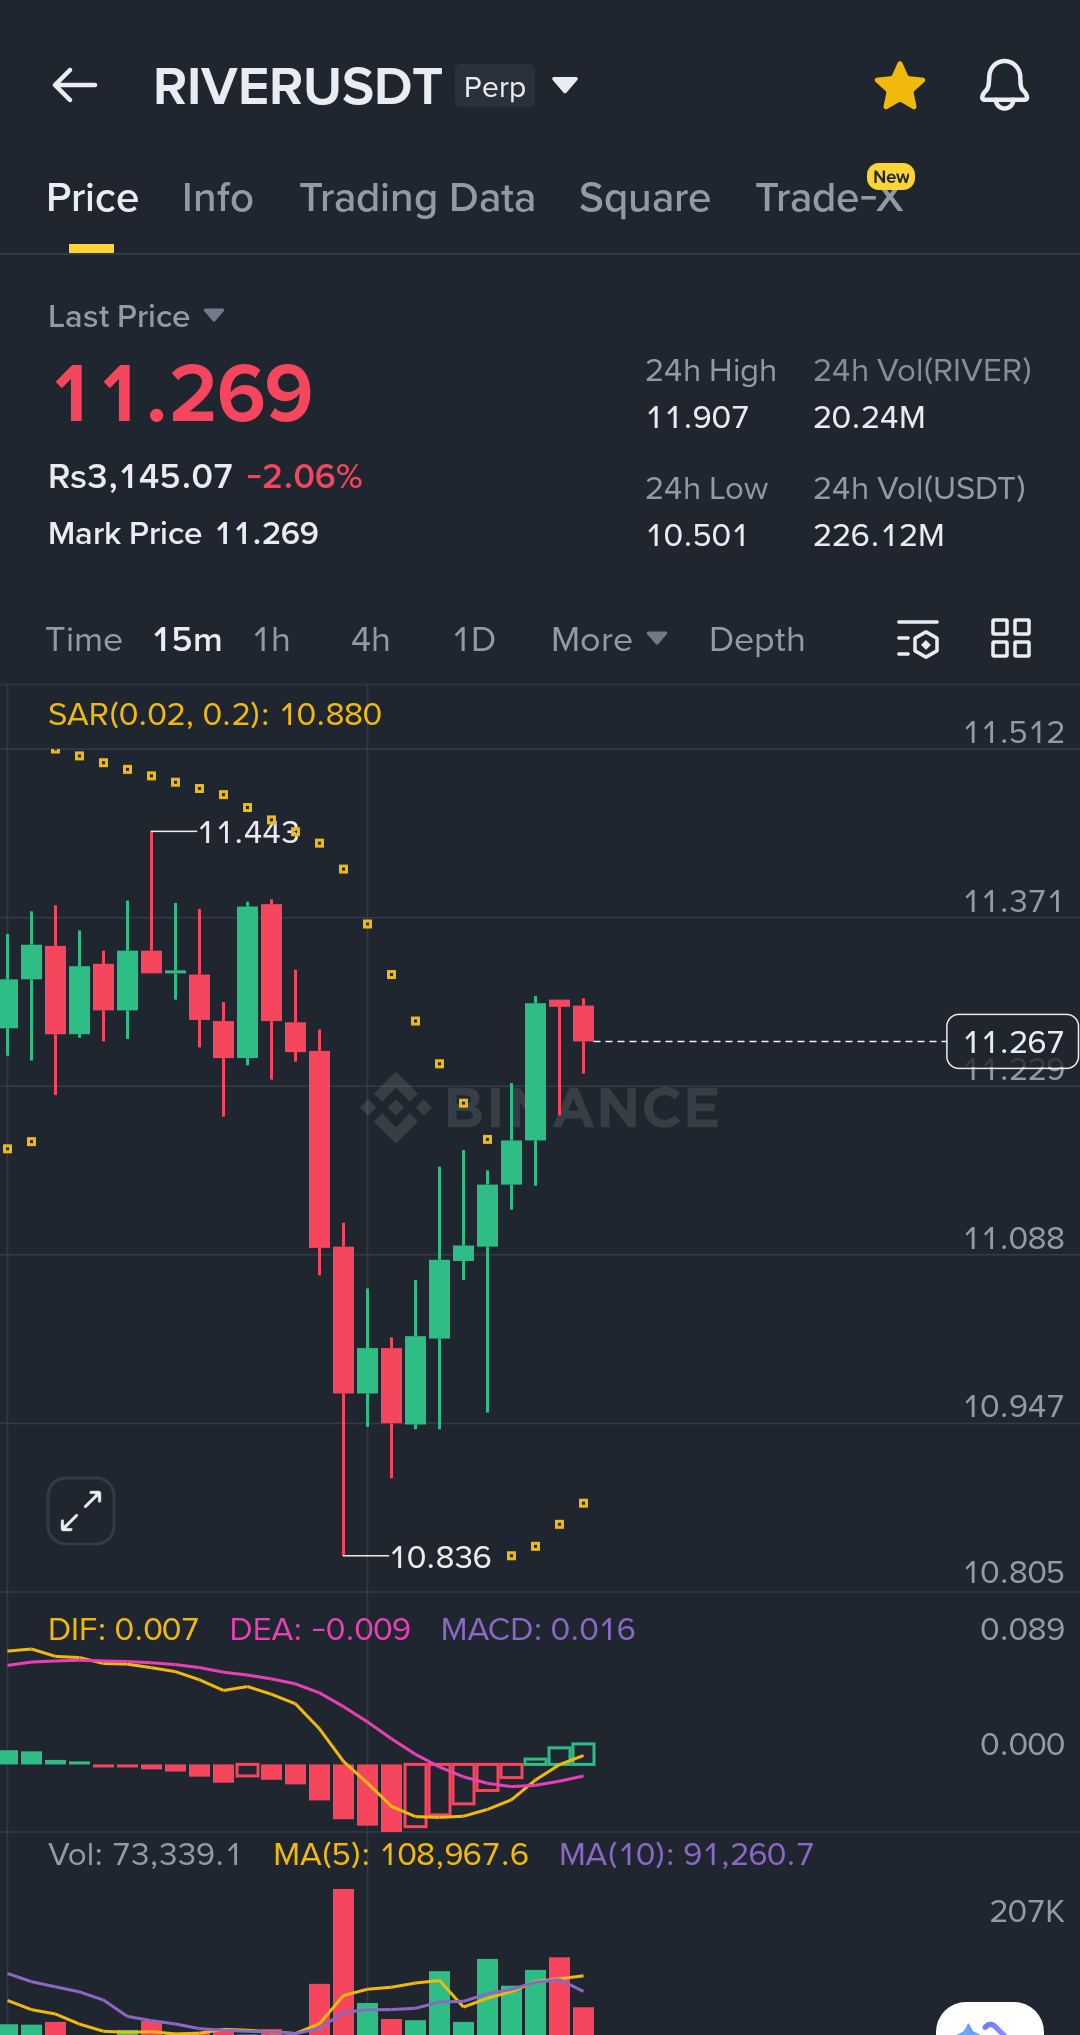Open the RIVERUSDT pair selector dropdown arrow

coord(565,86)
